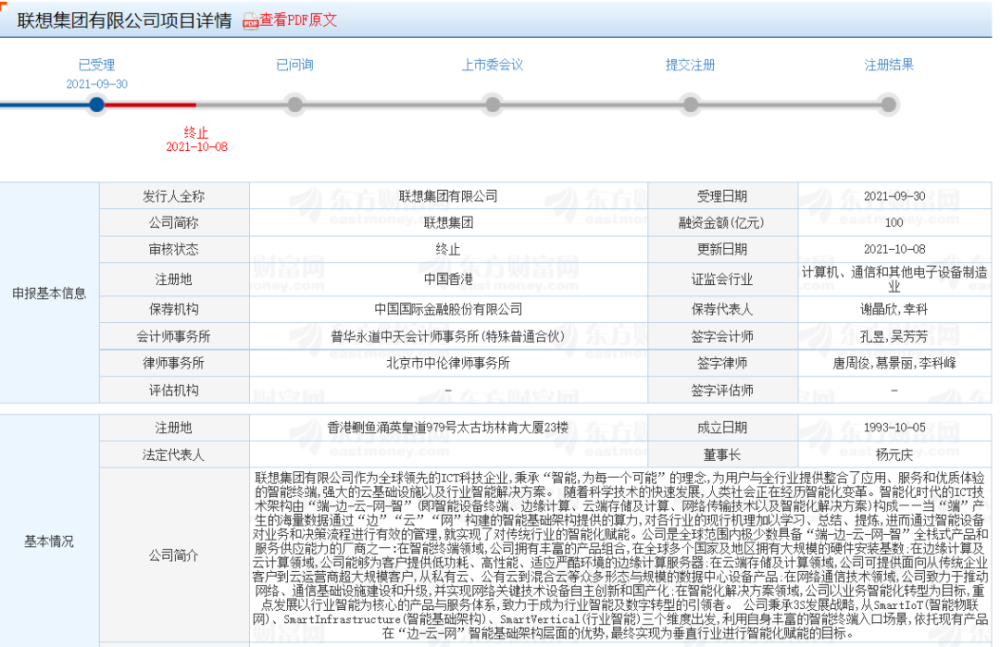Click the 普华永道中天会计师事务所 cell
The width and height of the screenshot is (1000, 647).
448,336
